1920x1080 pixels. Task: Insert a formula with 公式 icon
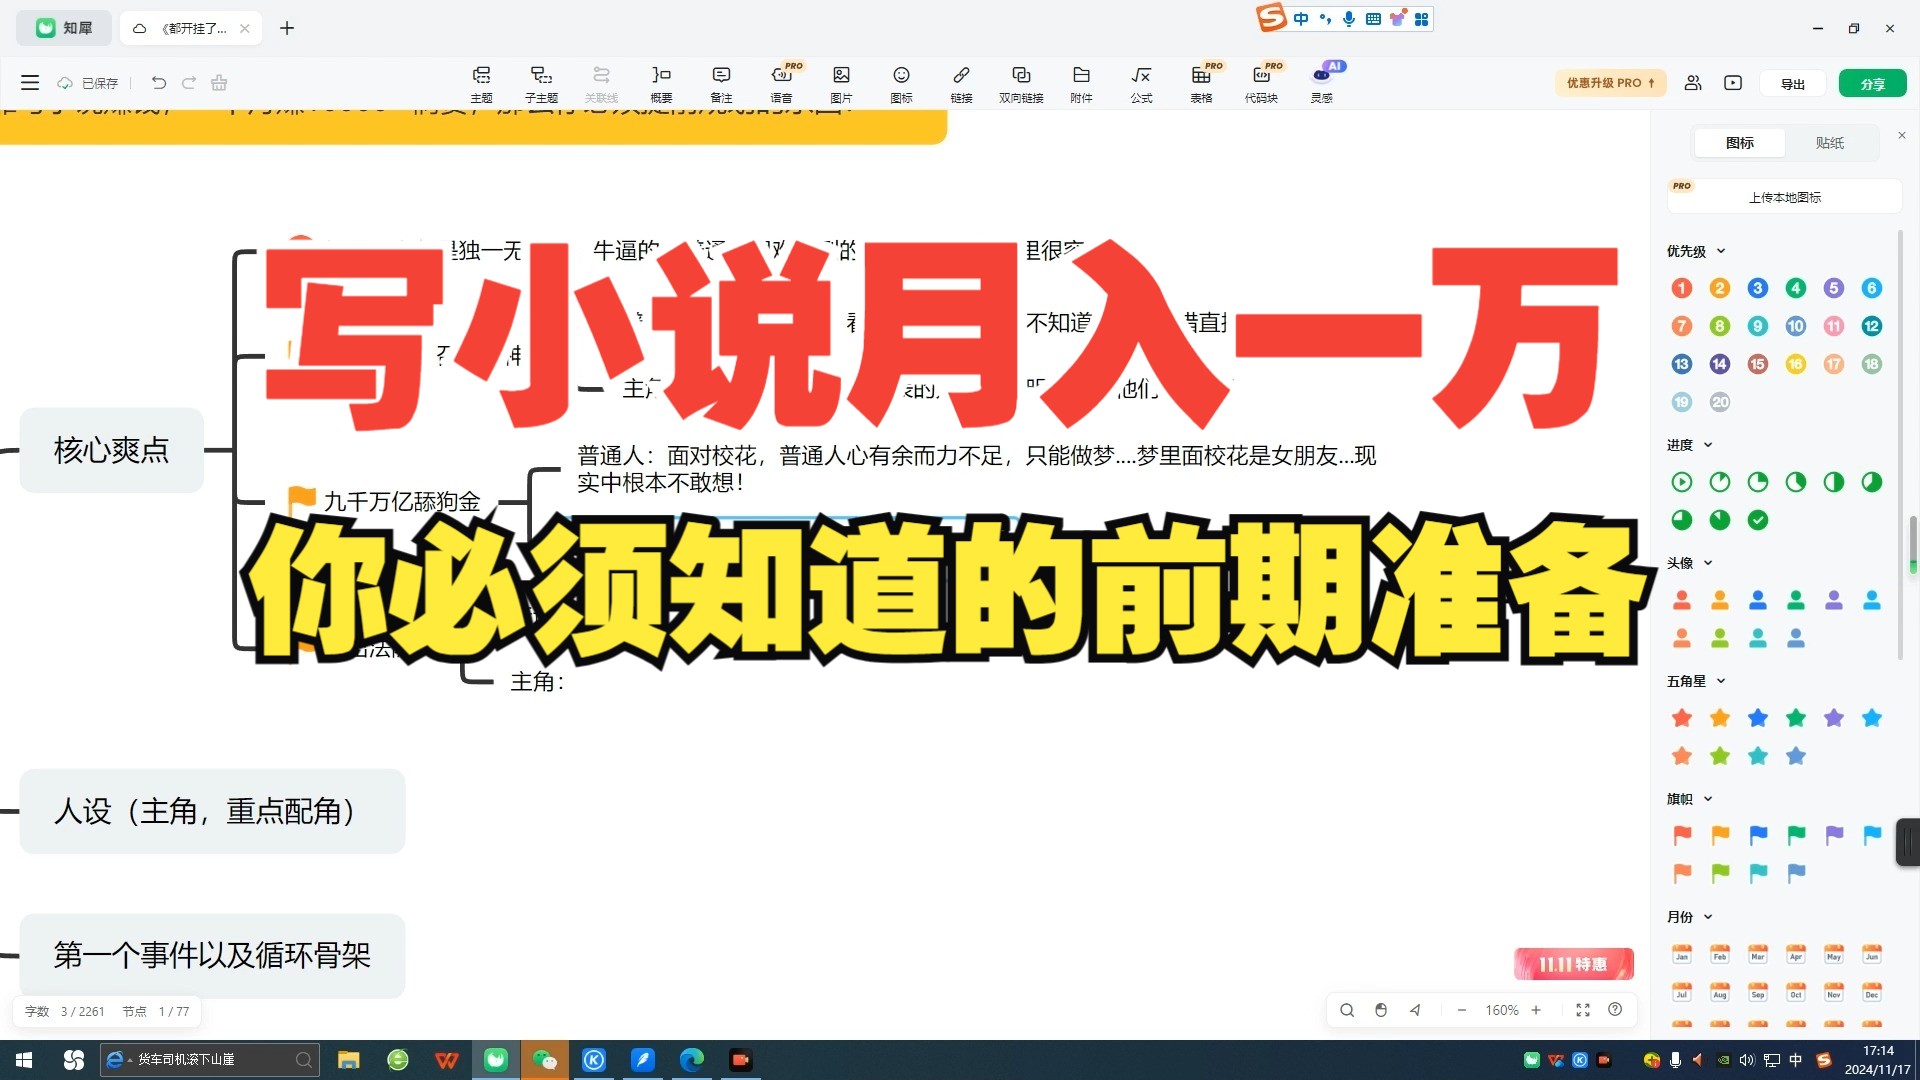[x=1141, y=84]
